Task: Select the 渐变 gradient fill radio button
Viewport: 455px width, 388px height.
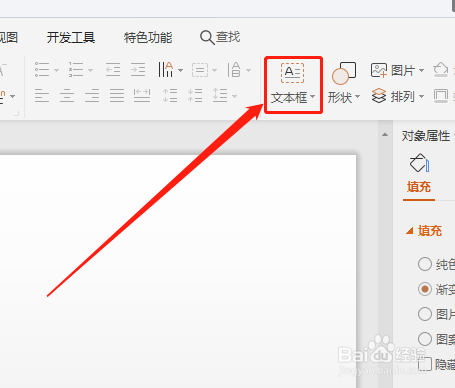Action: 425,289
